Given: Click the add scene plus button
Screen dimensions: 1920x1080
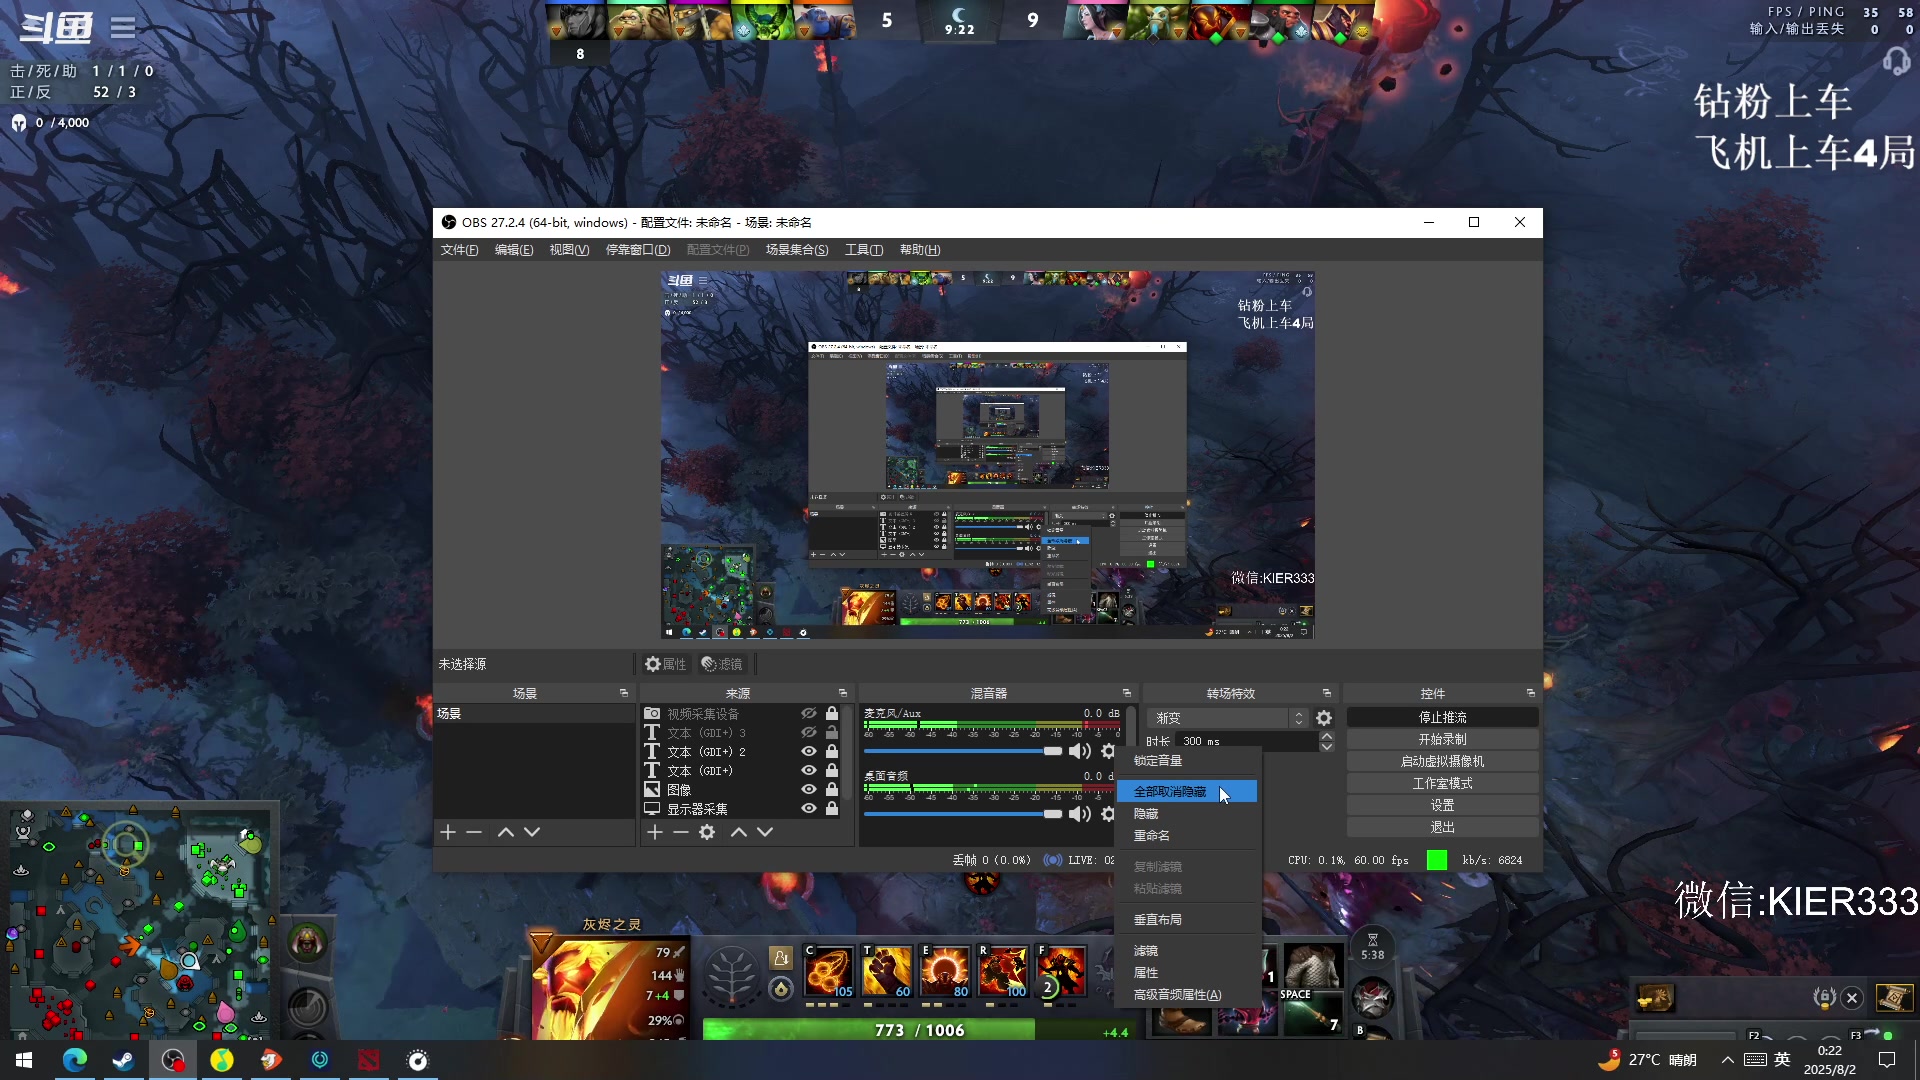Looking at the screenshot, I should [448, 832].
